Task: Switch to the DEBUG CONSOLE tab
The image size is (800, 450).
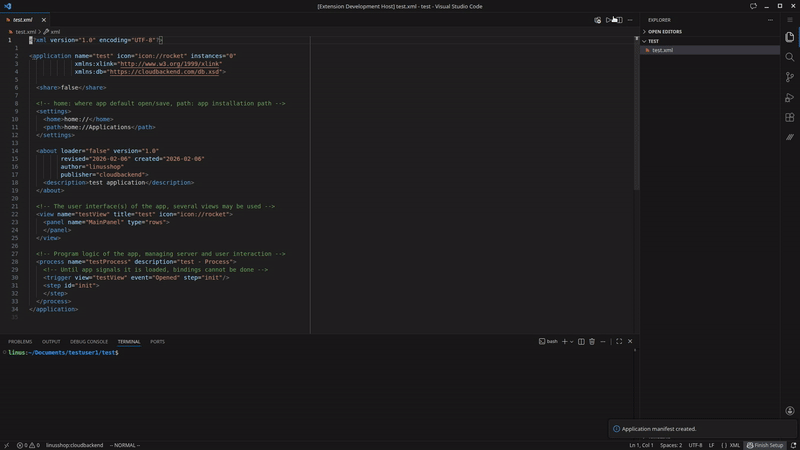Action: coord(89,341)
